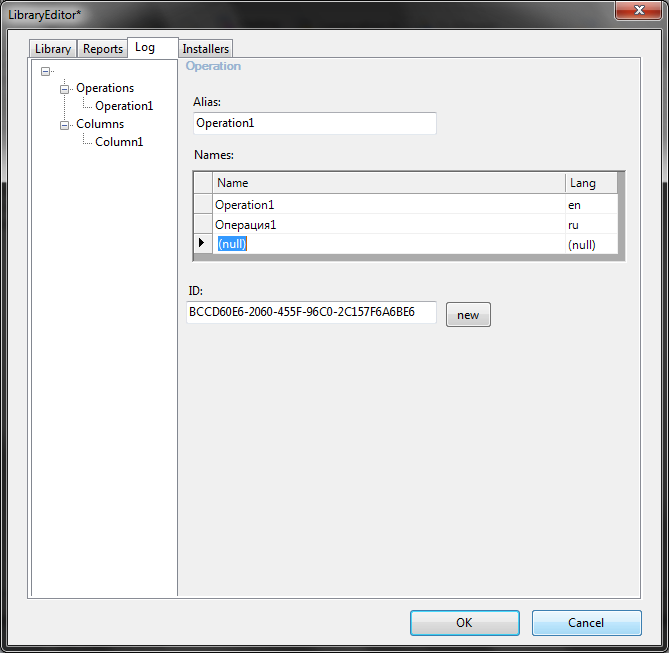Select the Операция1 name cell

(x=388, y=224)
